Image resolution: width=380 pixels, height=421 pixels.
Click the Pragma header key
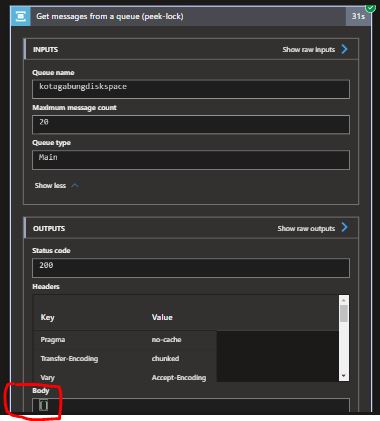[53, 340]
